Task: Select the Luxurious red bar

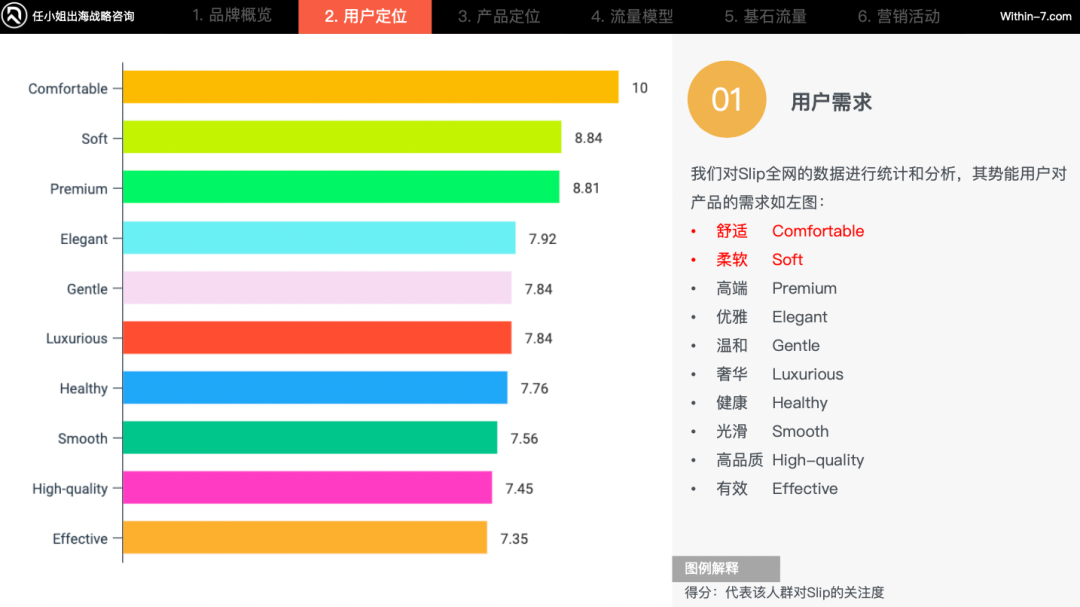Action: [315, 338]
